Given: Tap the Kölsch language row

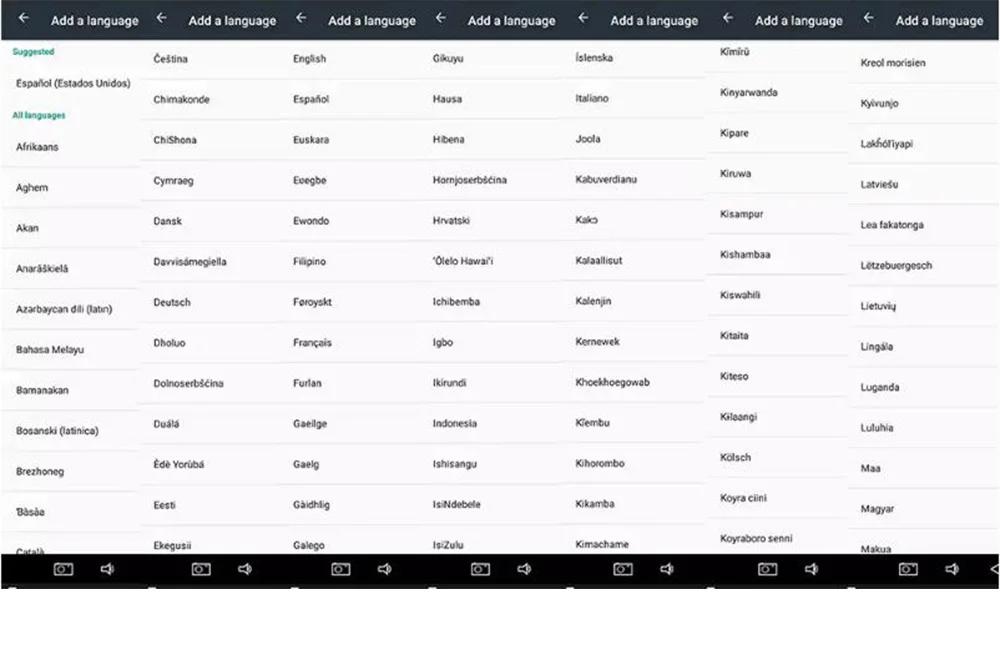Looking at the screenshot, I should coord(777,457).
